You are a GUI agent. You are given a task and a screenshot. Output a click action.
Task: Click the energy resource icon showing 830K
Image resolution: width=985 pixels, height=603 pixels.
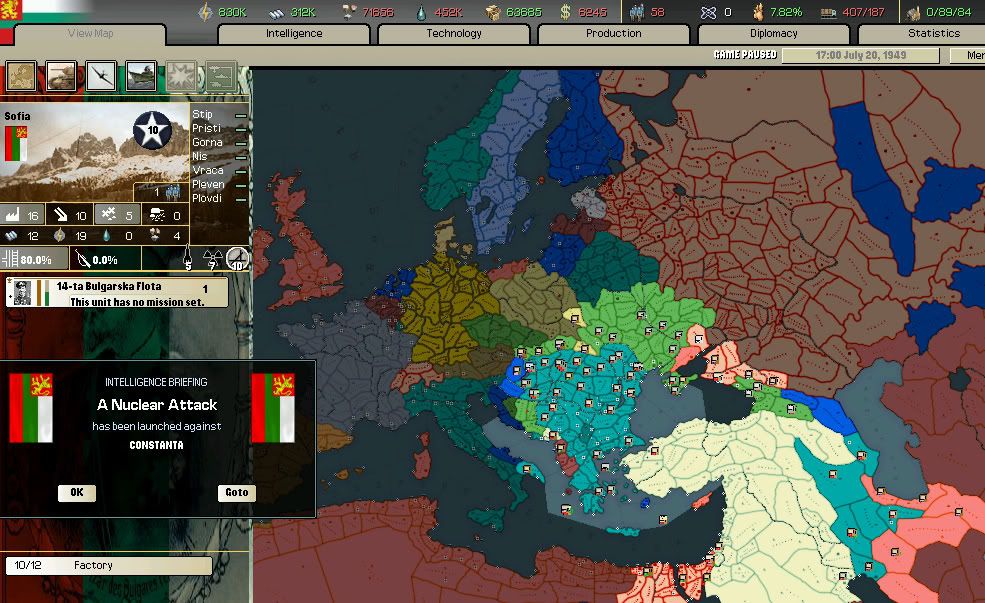pyautogui.click(x=206, y=9)
